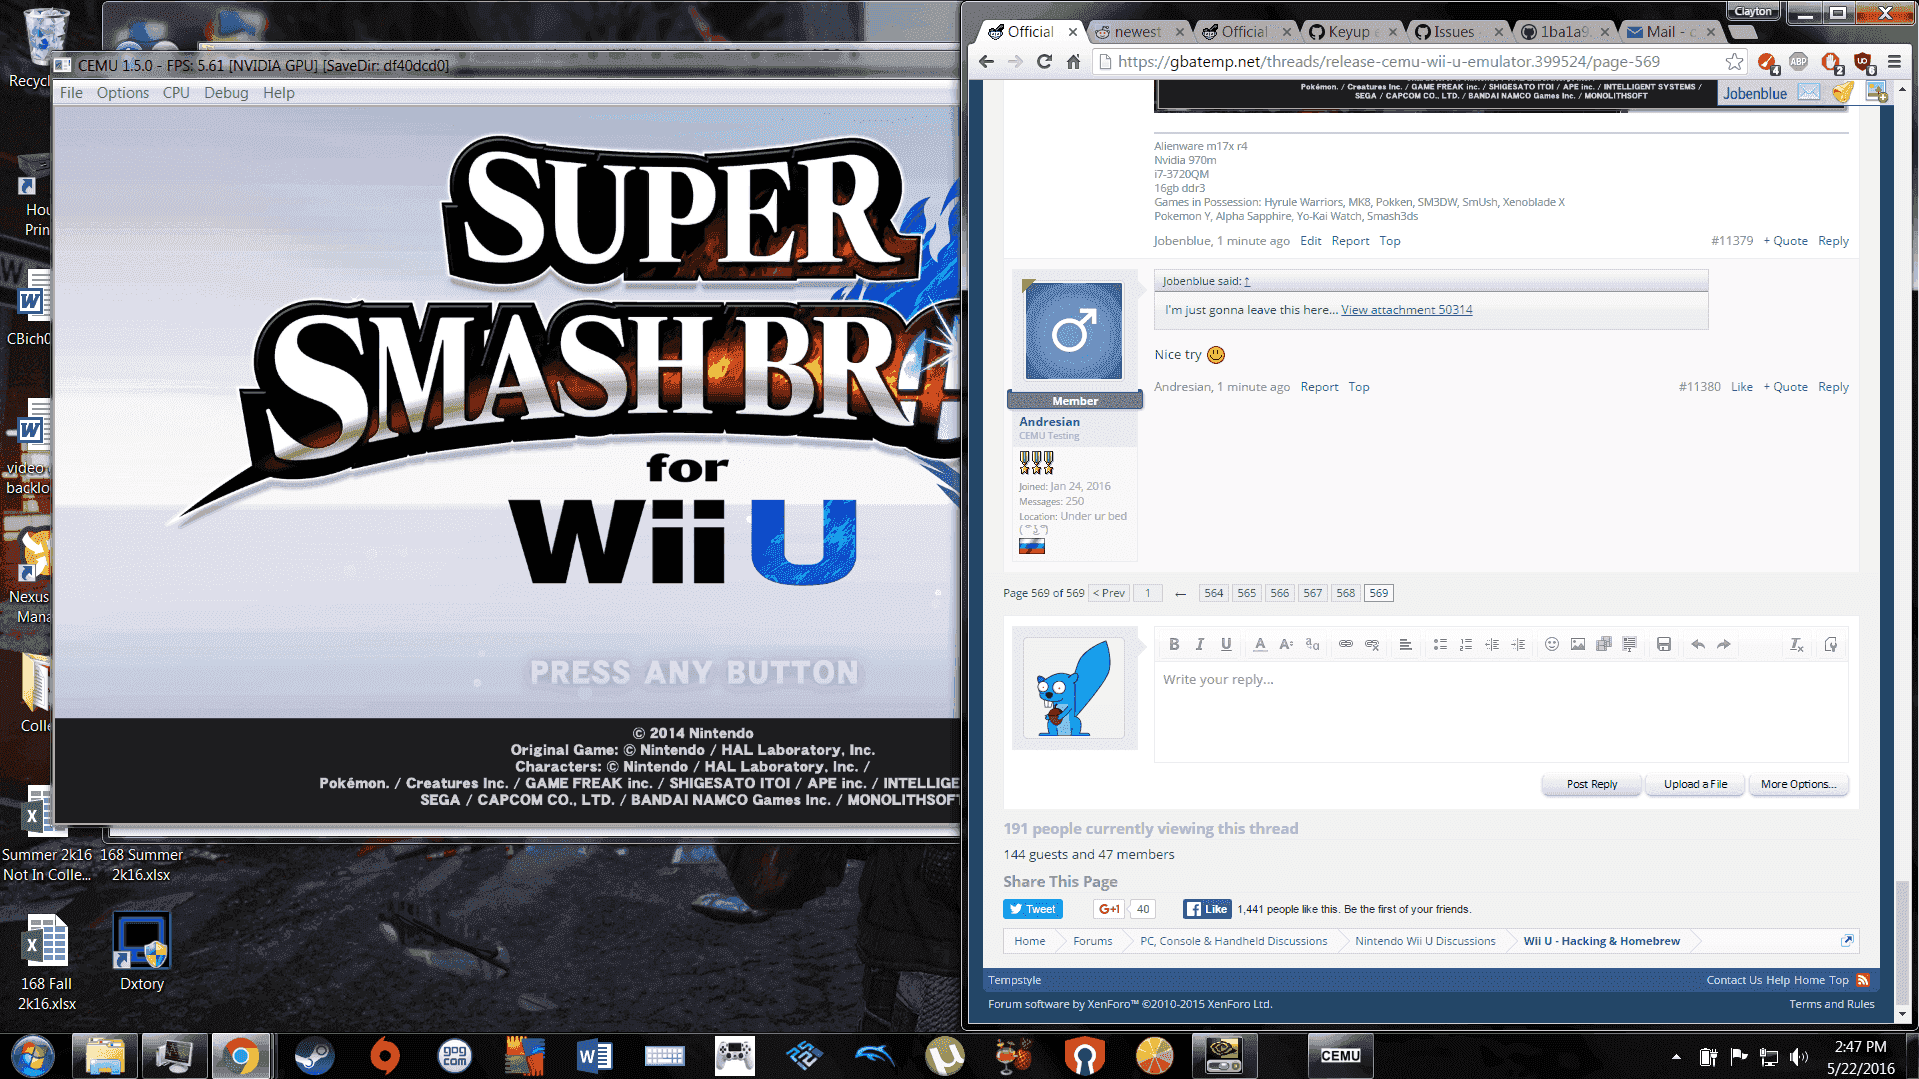Click the Post Reply button
The image size is (1919, 1079).
1592,784
